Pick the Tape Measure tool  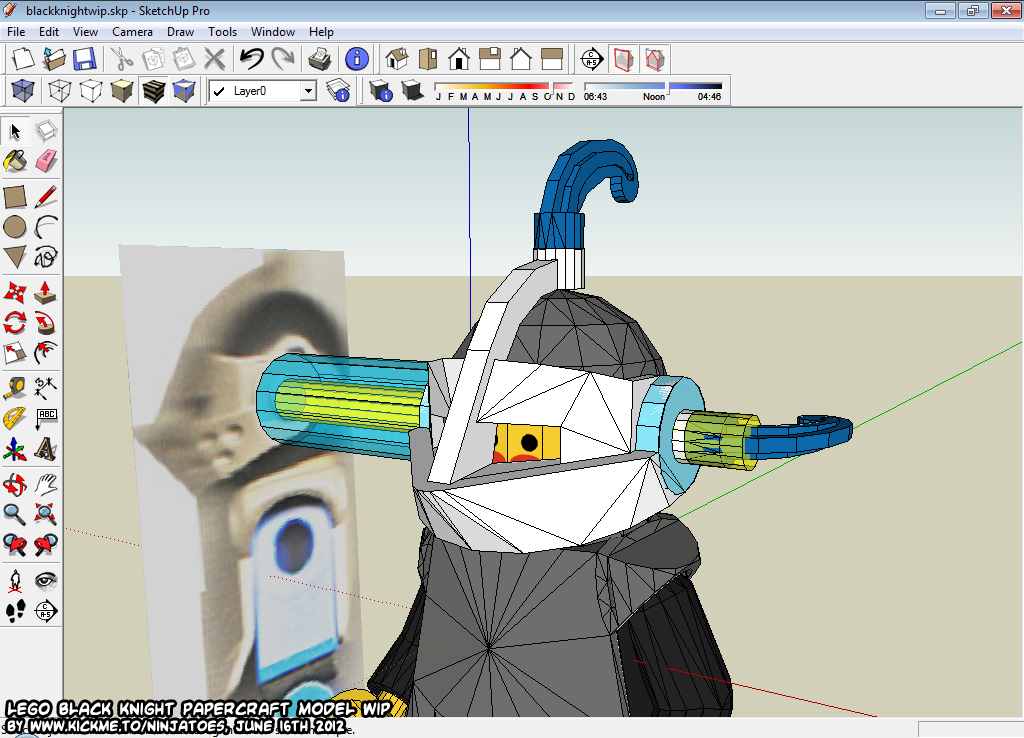click(14, 388)
